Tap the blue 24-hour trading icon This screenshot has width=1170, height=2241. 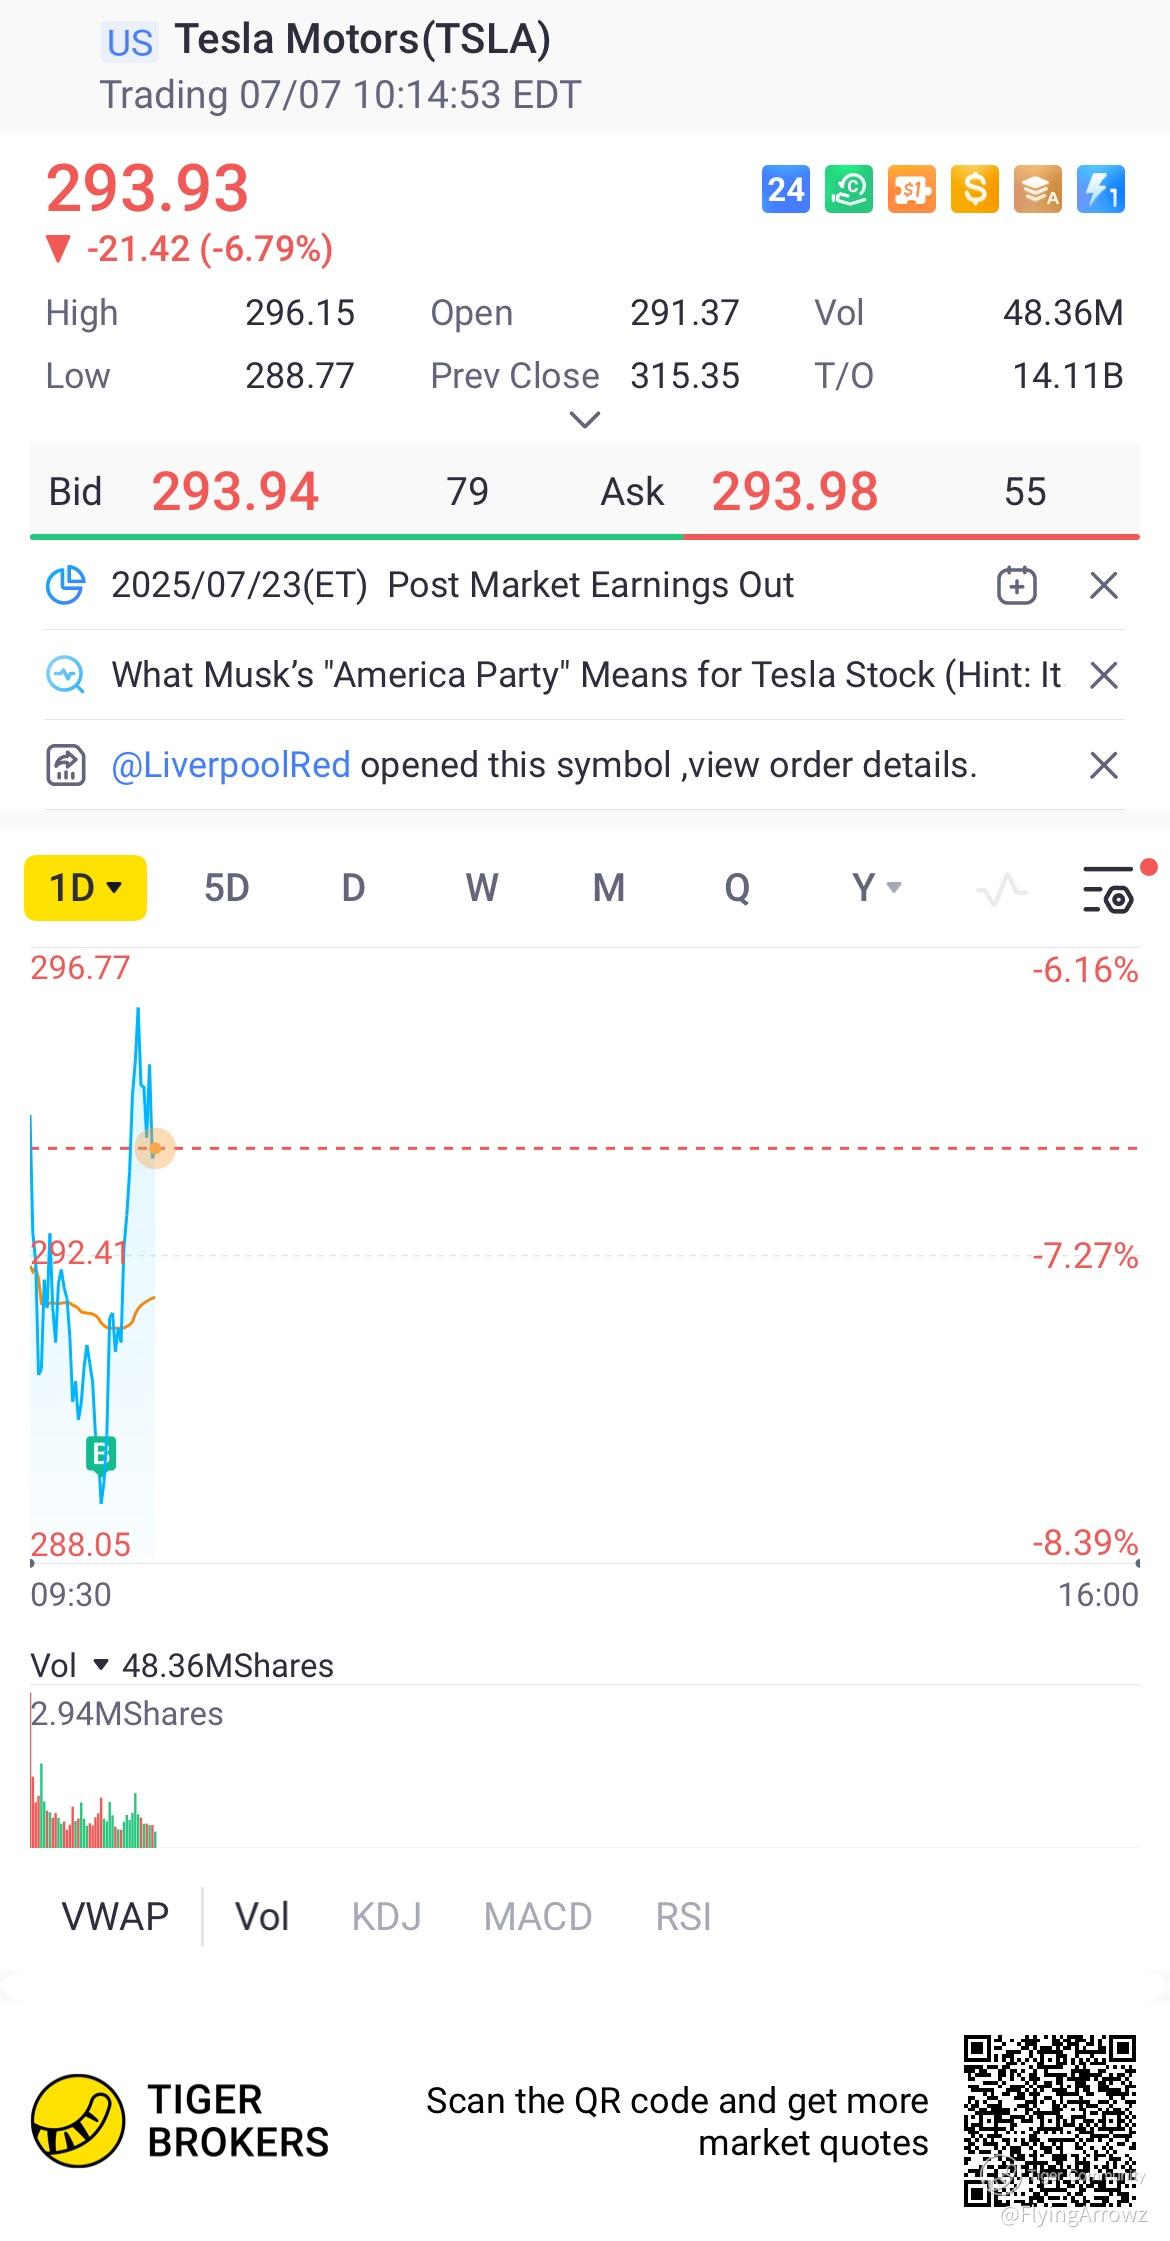coord(785,189)
